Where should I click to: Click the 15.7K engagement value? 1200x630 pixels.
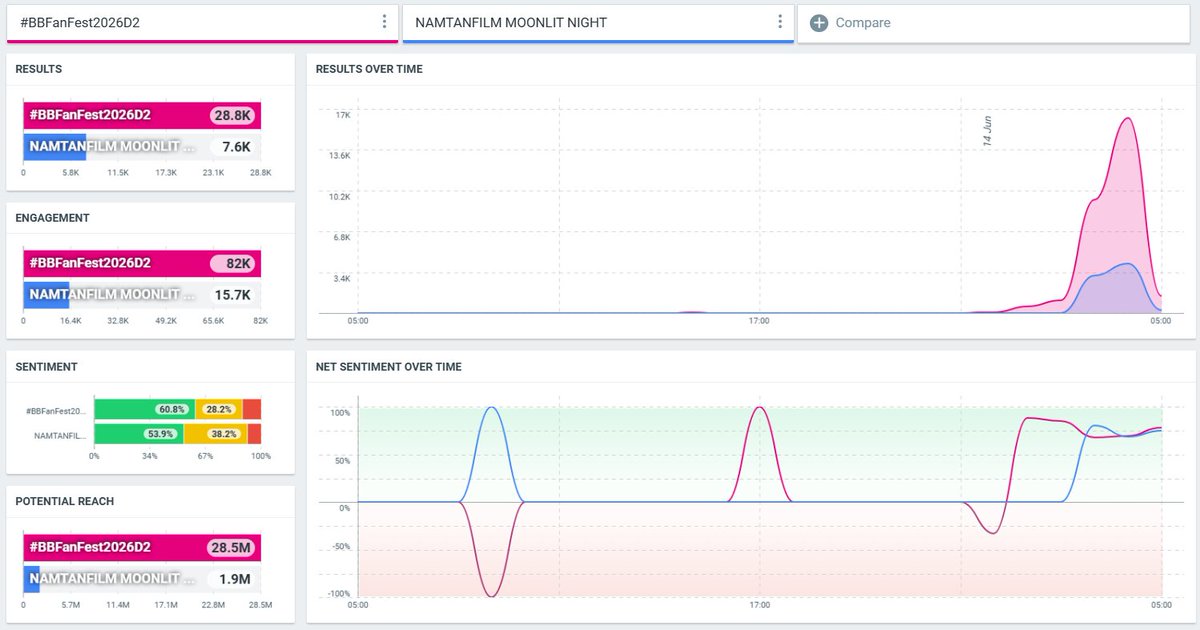(x=232, y=295)
